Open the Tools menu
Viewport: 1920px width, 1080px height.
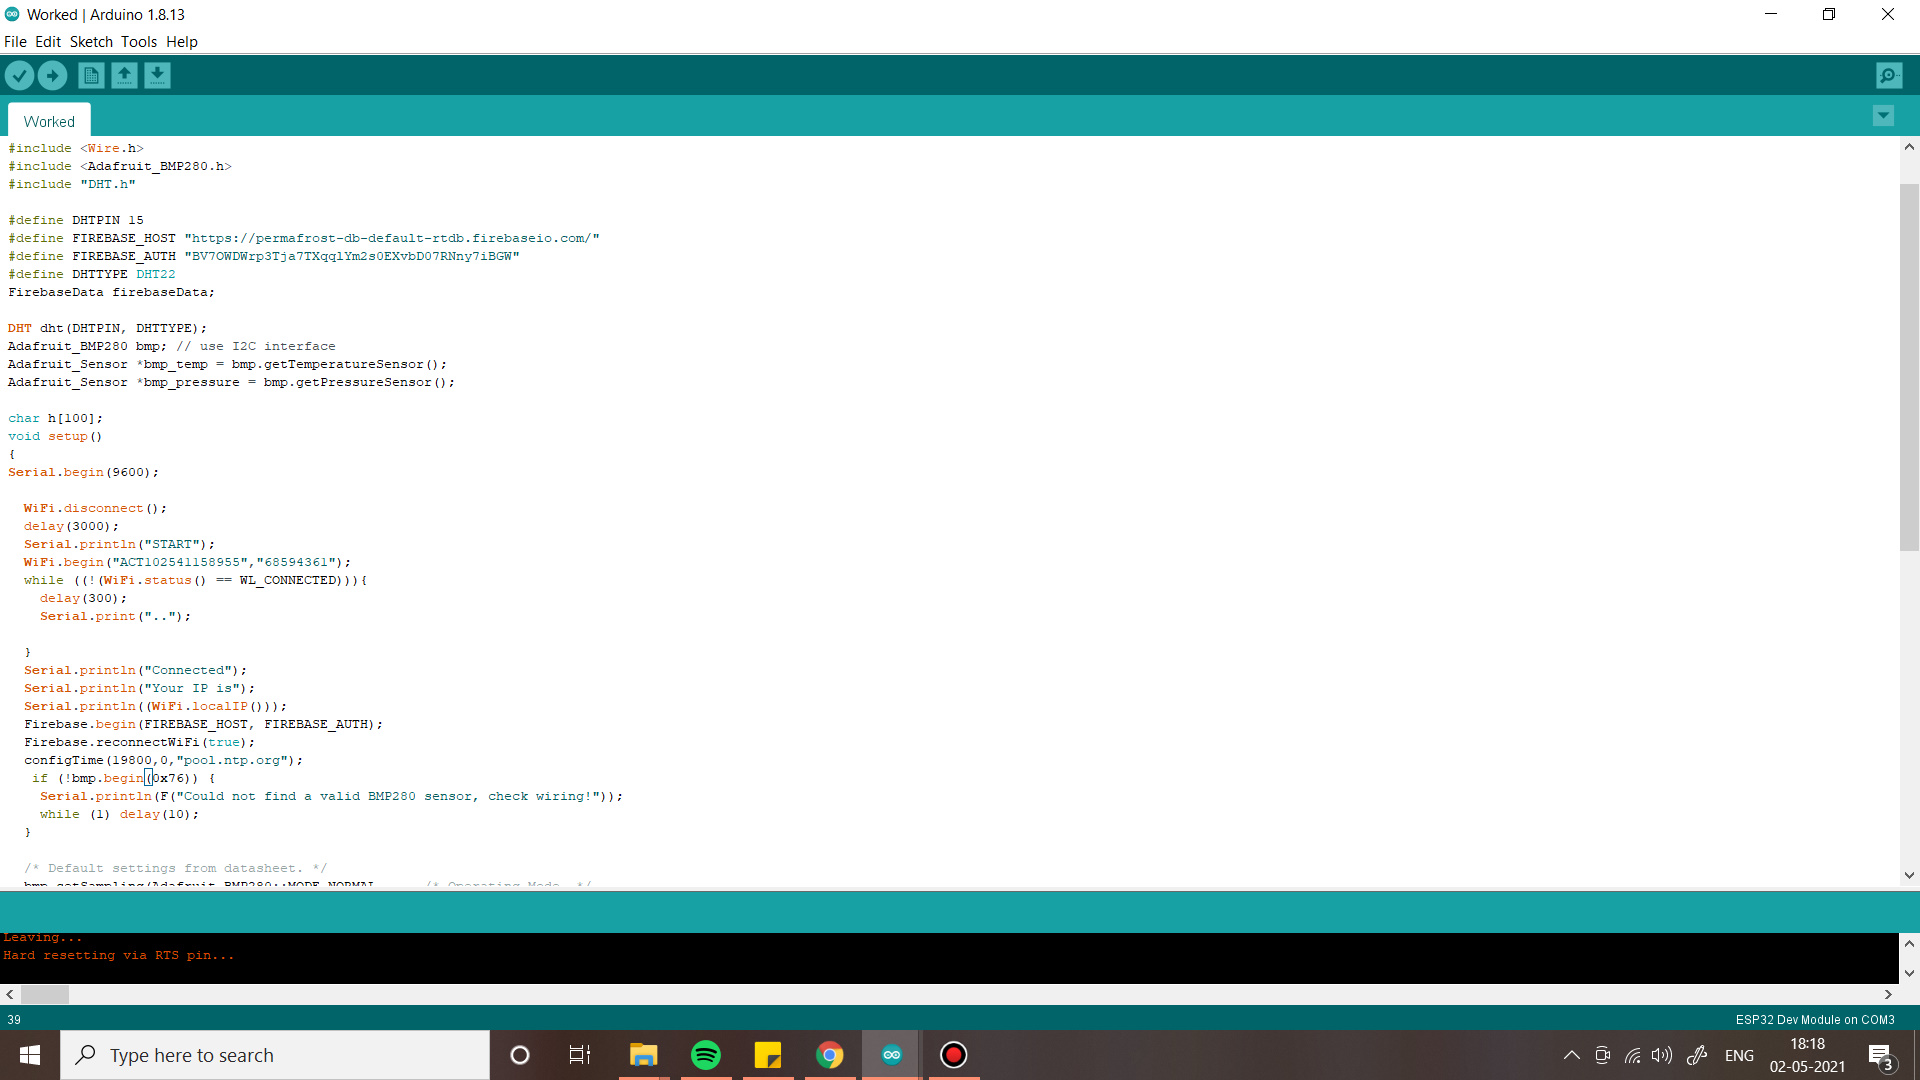pyautogui.click(x=139, y=42)
